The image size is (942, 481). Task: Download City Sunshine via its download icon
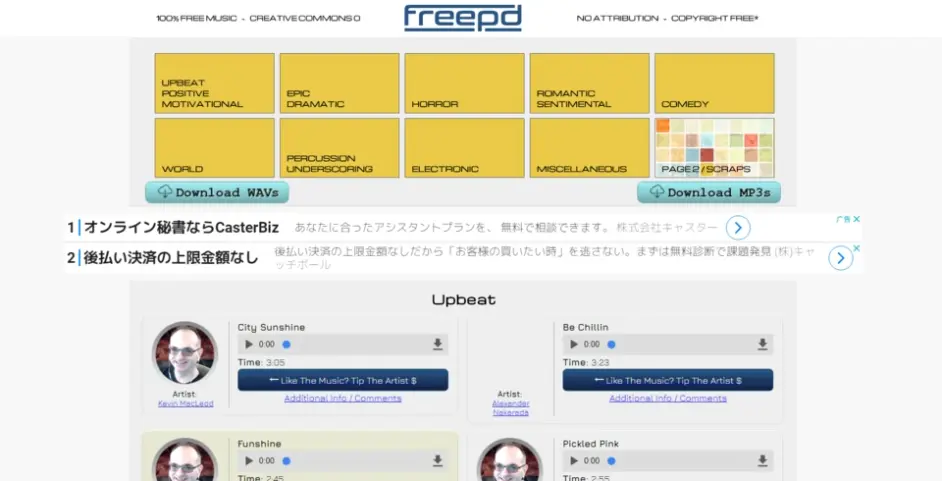click(437, 344)
